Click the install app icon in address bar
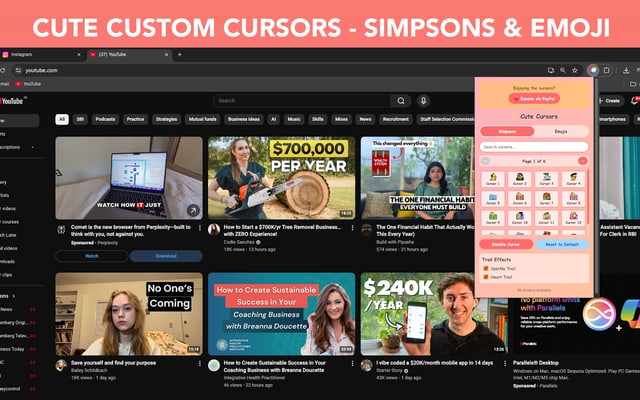 [x=551, y=70]
